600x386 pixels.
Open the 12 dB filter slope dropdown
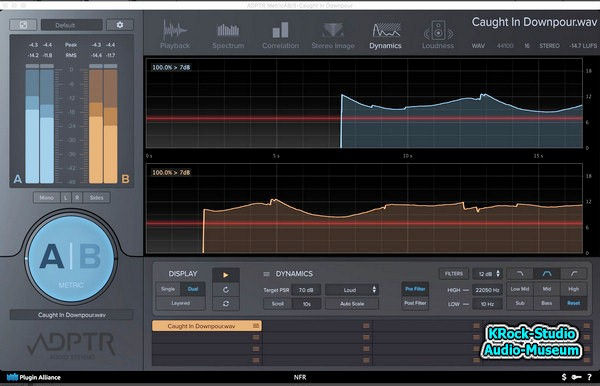(x=488, y=274)
